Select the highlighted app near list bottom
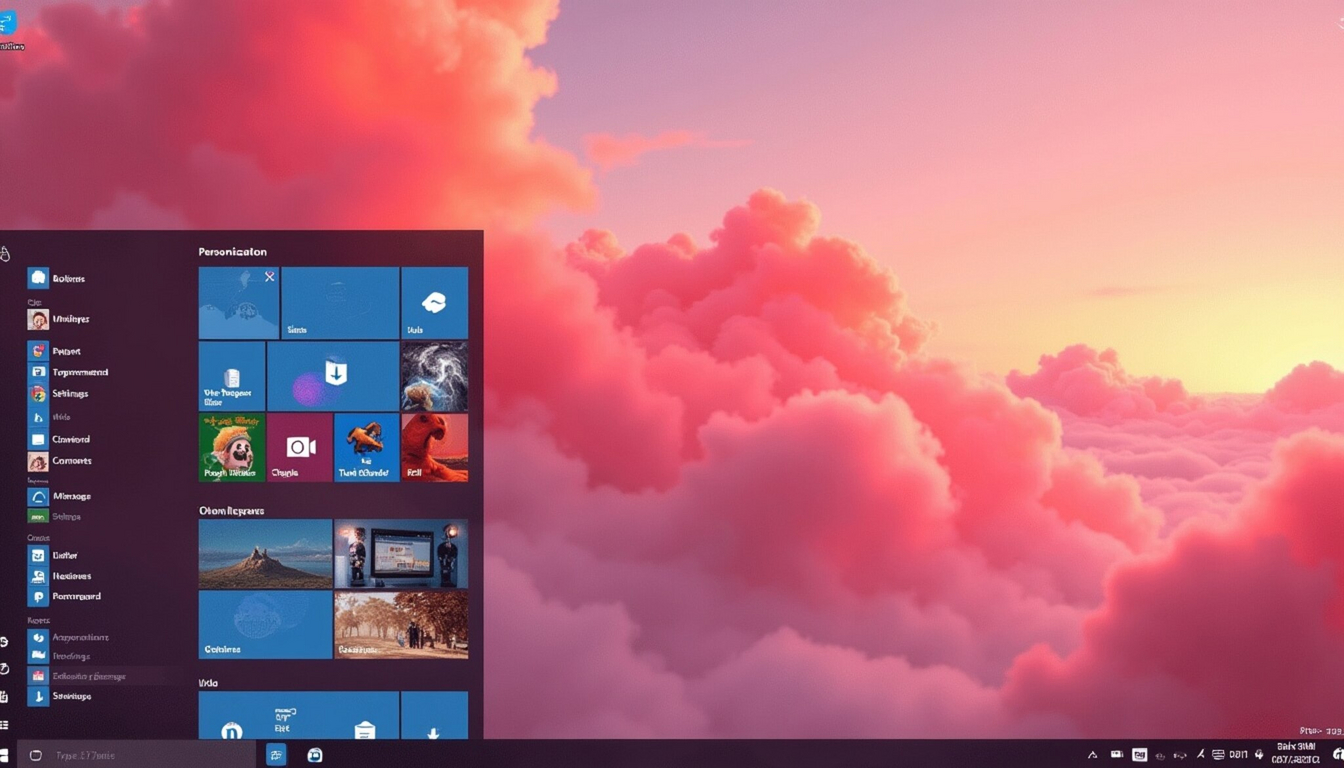 tap(90, 676)
